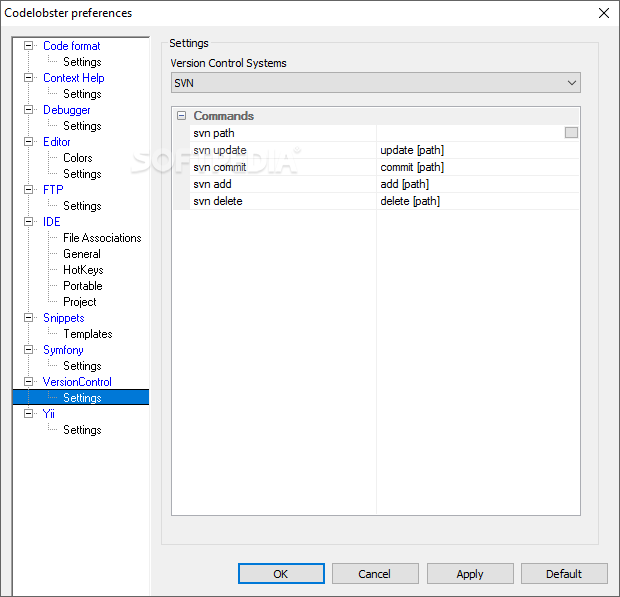The width and height of the screenshot is (620, 597).
Task: Collapse the FTP tree node
Action: 28,189
